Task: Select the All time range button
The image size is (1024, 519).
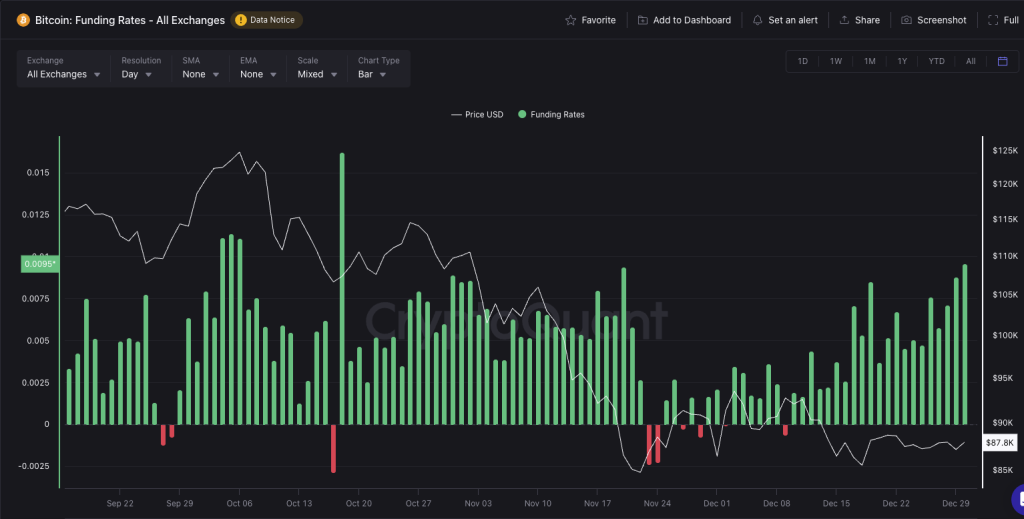Action: pos(970,61)
